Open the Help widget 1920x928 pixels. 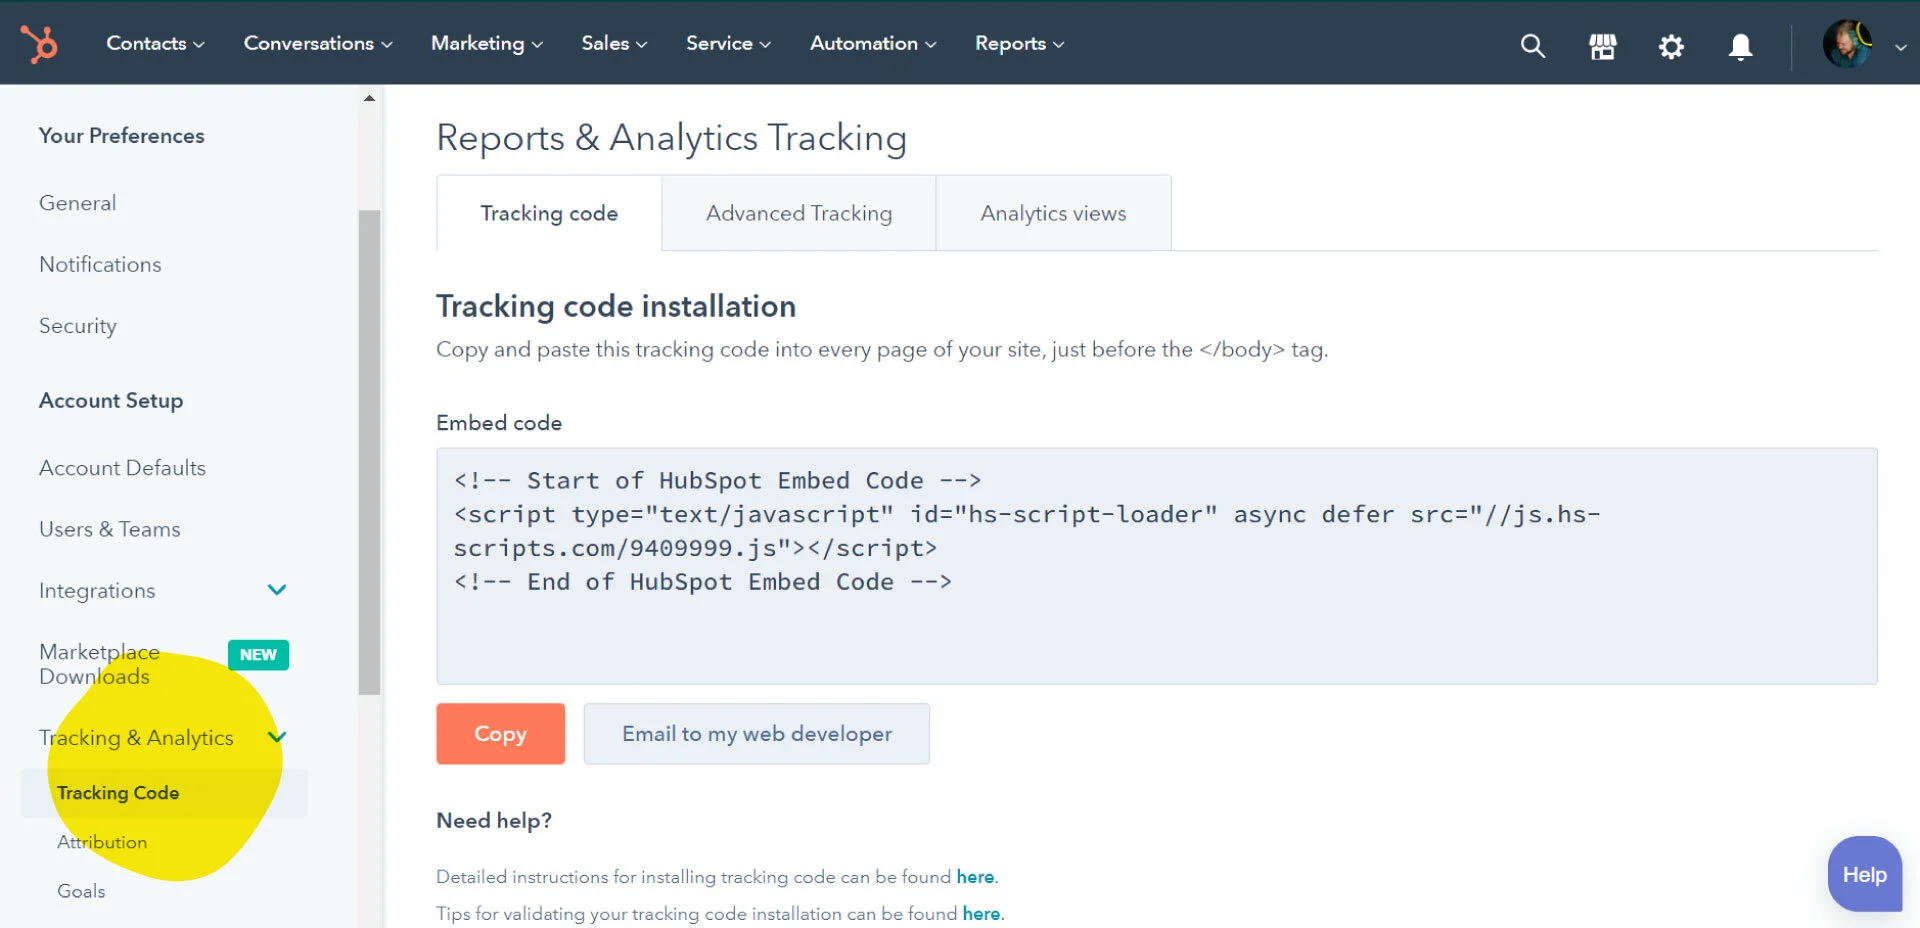[1863, 873]
